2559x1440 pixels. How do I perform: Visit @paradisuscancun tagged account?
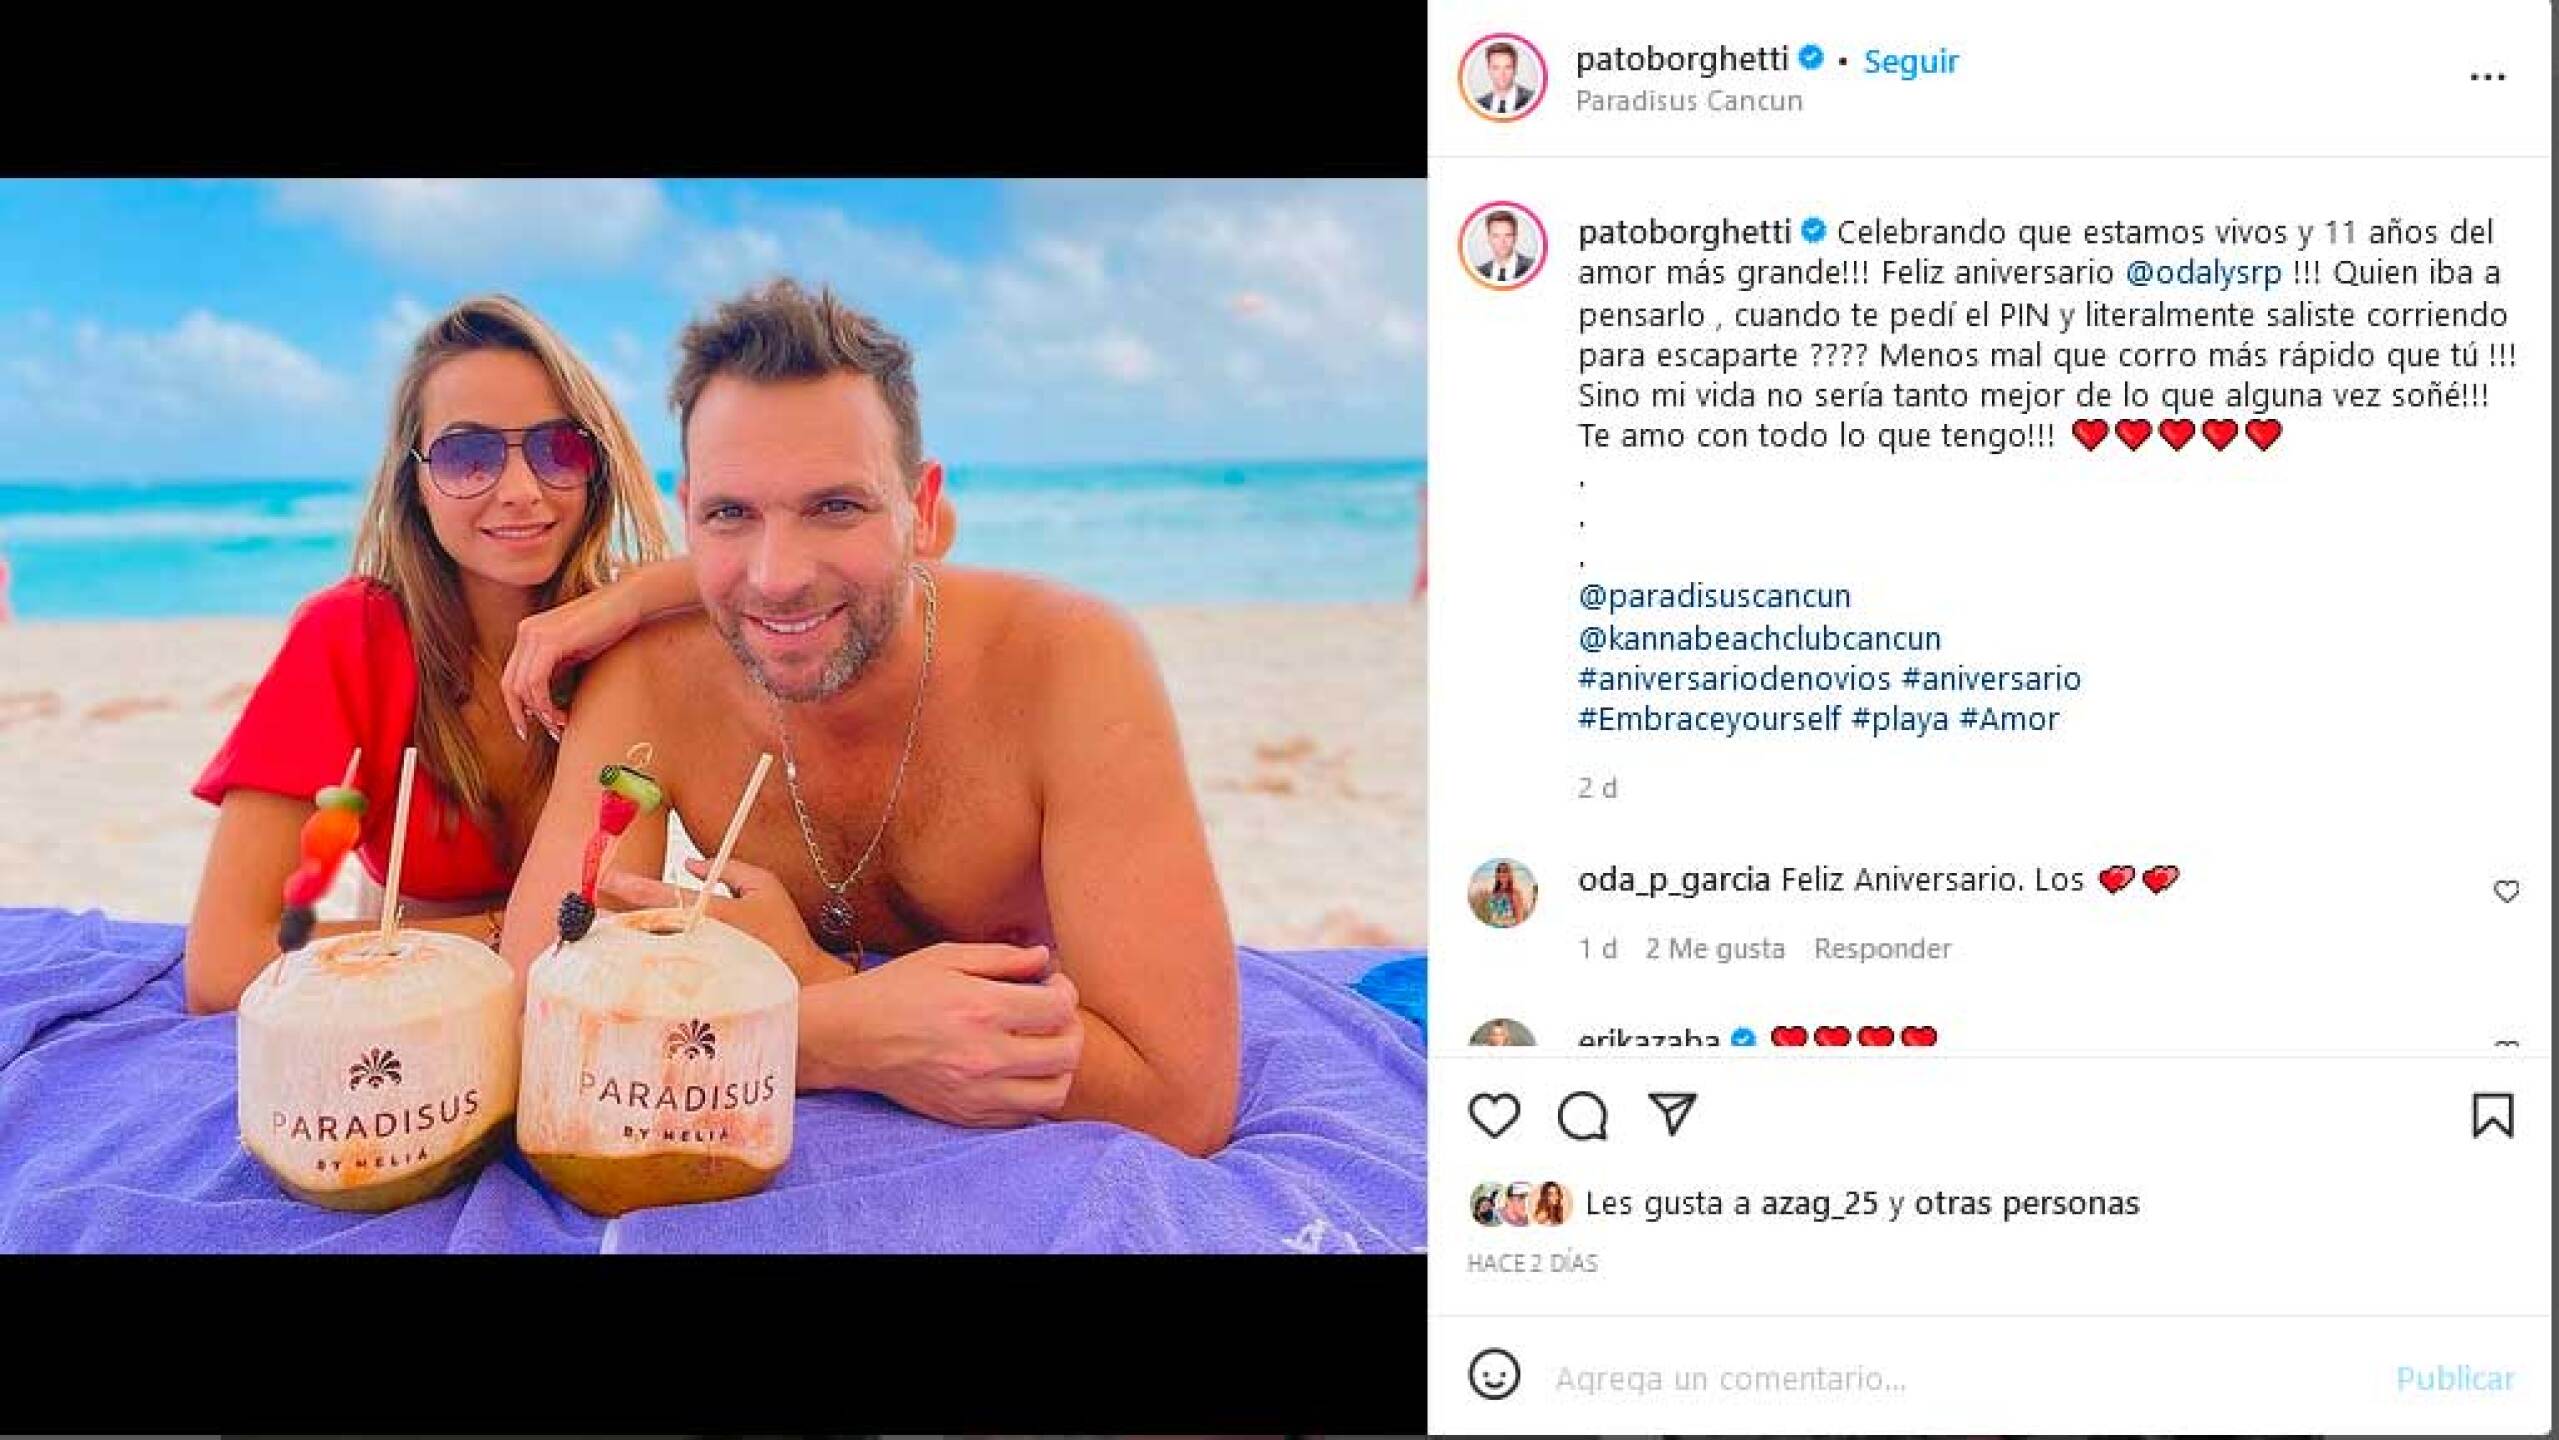1714,596
